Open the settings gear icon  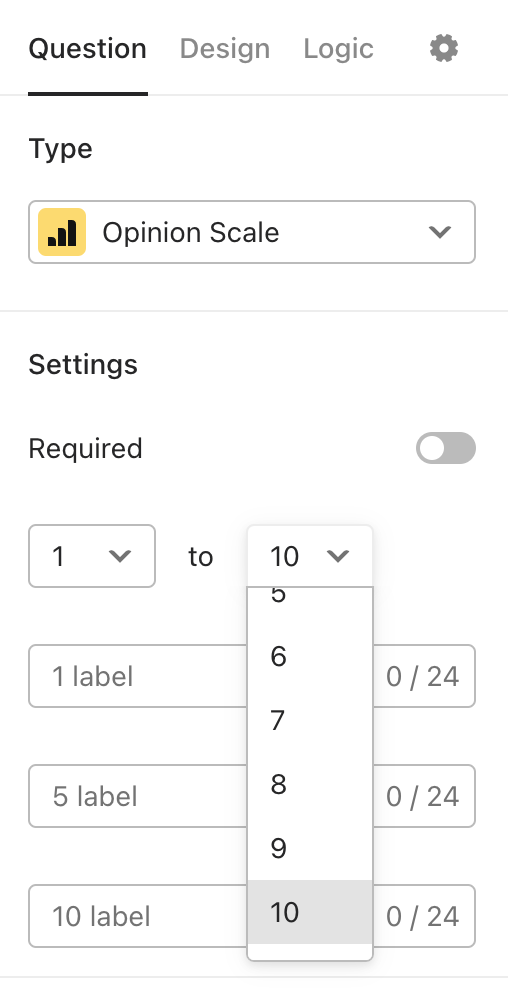pos(444,49)
